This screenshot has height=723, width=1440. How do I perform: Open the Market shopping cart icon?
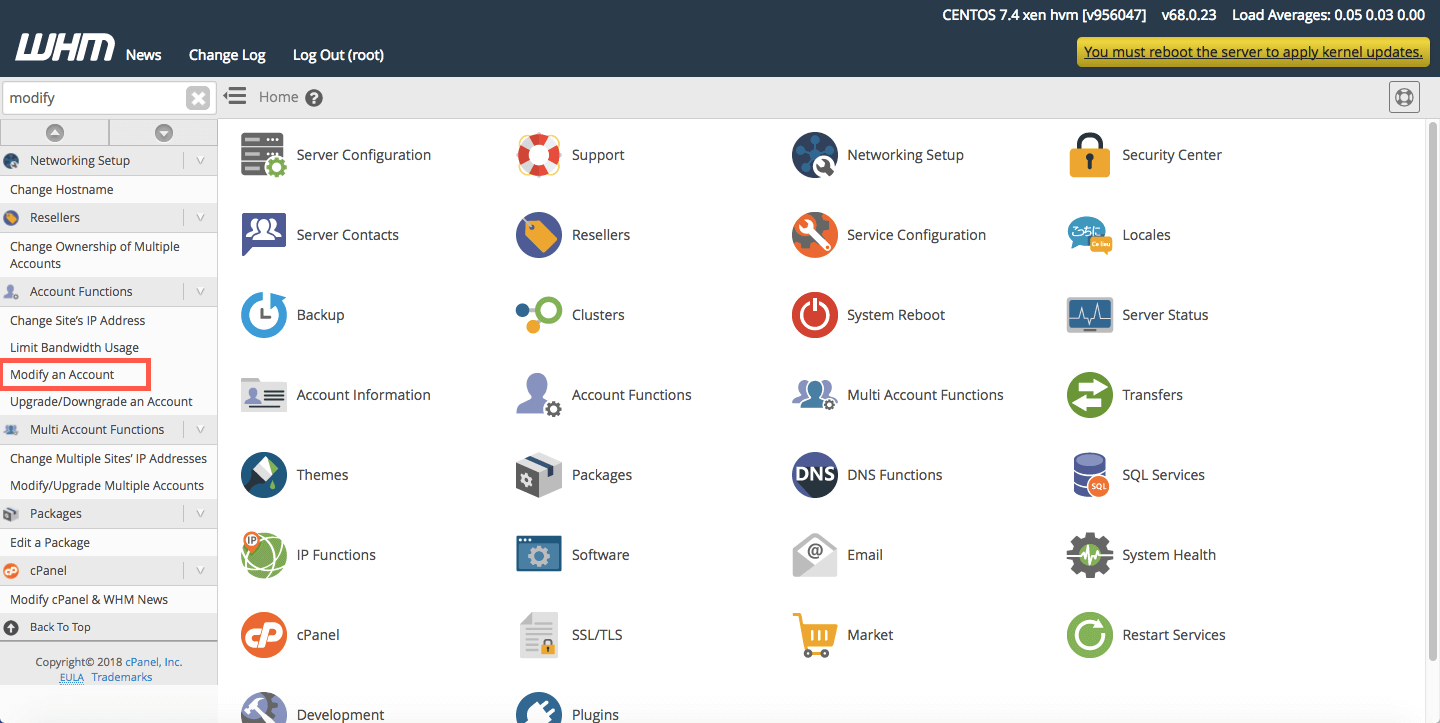coord(815,635)
